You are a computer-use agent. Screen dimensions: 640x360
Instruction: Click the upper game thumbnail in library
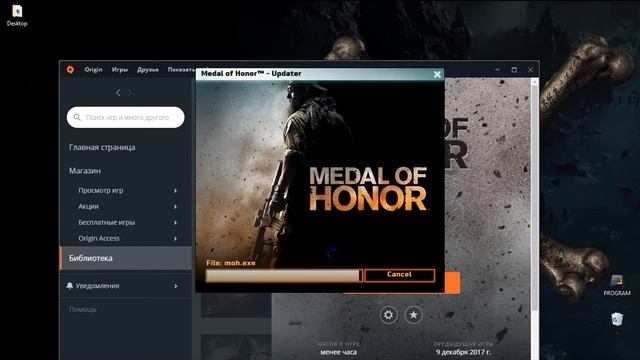click(236, 305)
